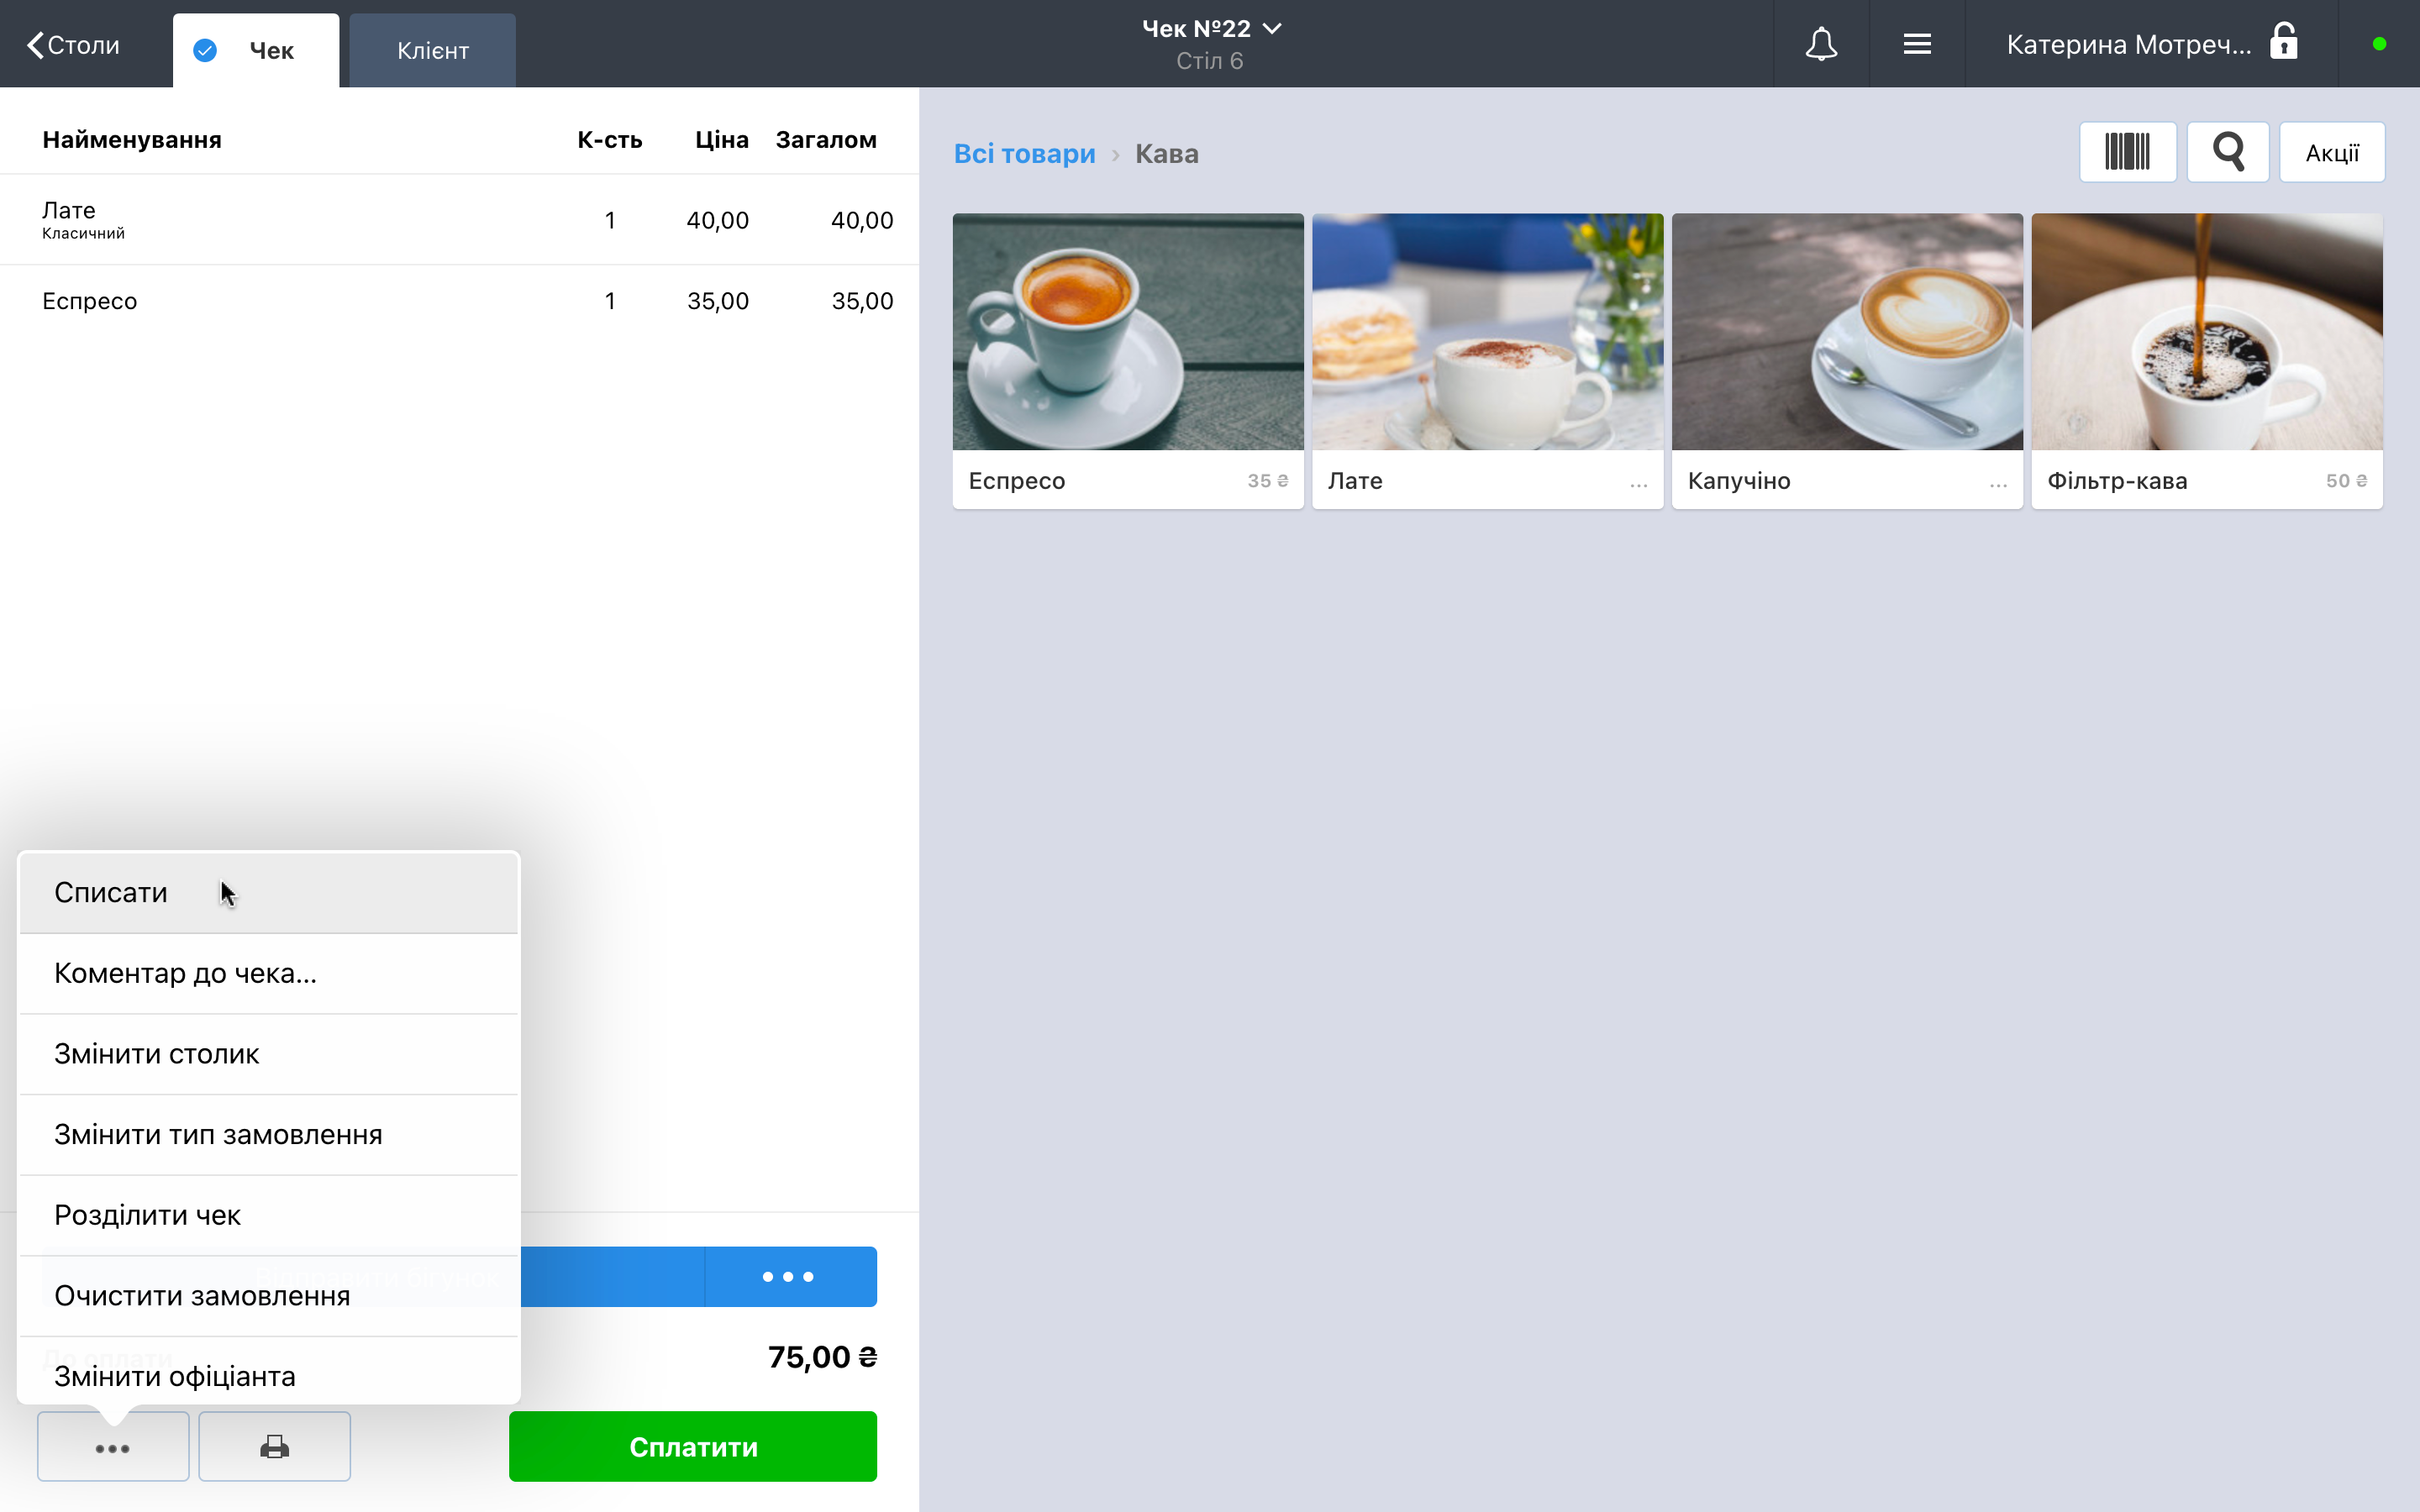Choose Коментар до чека… option
The image size is (2420, 1512).
tap(269, 973)
